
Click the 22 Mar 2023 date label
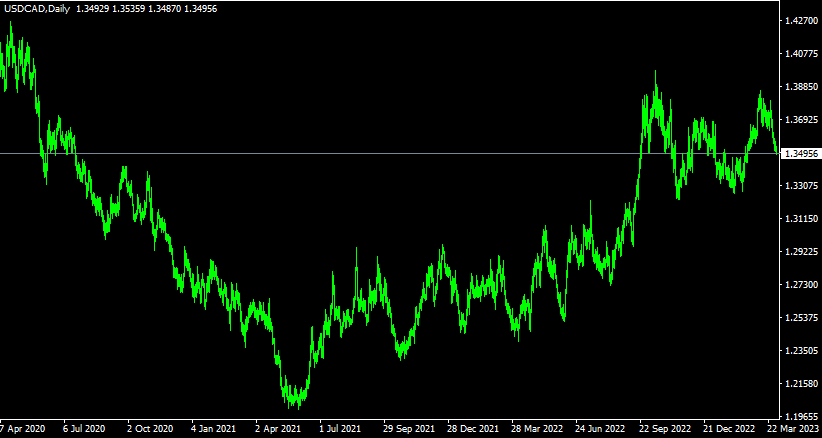coord(795,429)
